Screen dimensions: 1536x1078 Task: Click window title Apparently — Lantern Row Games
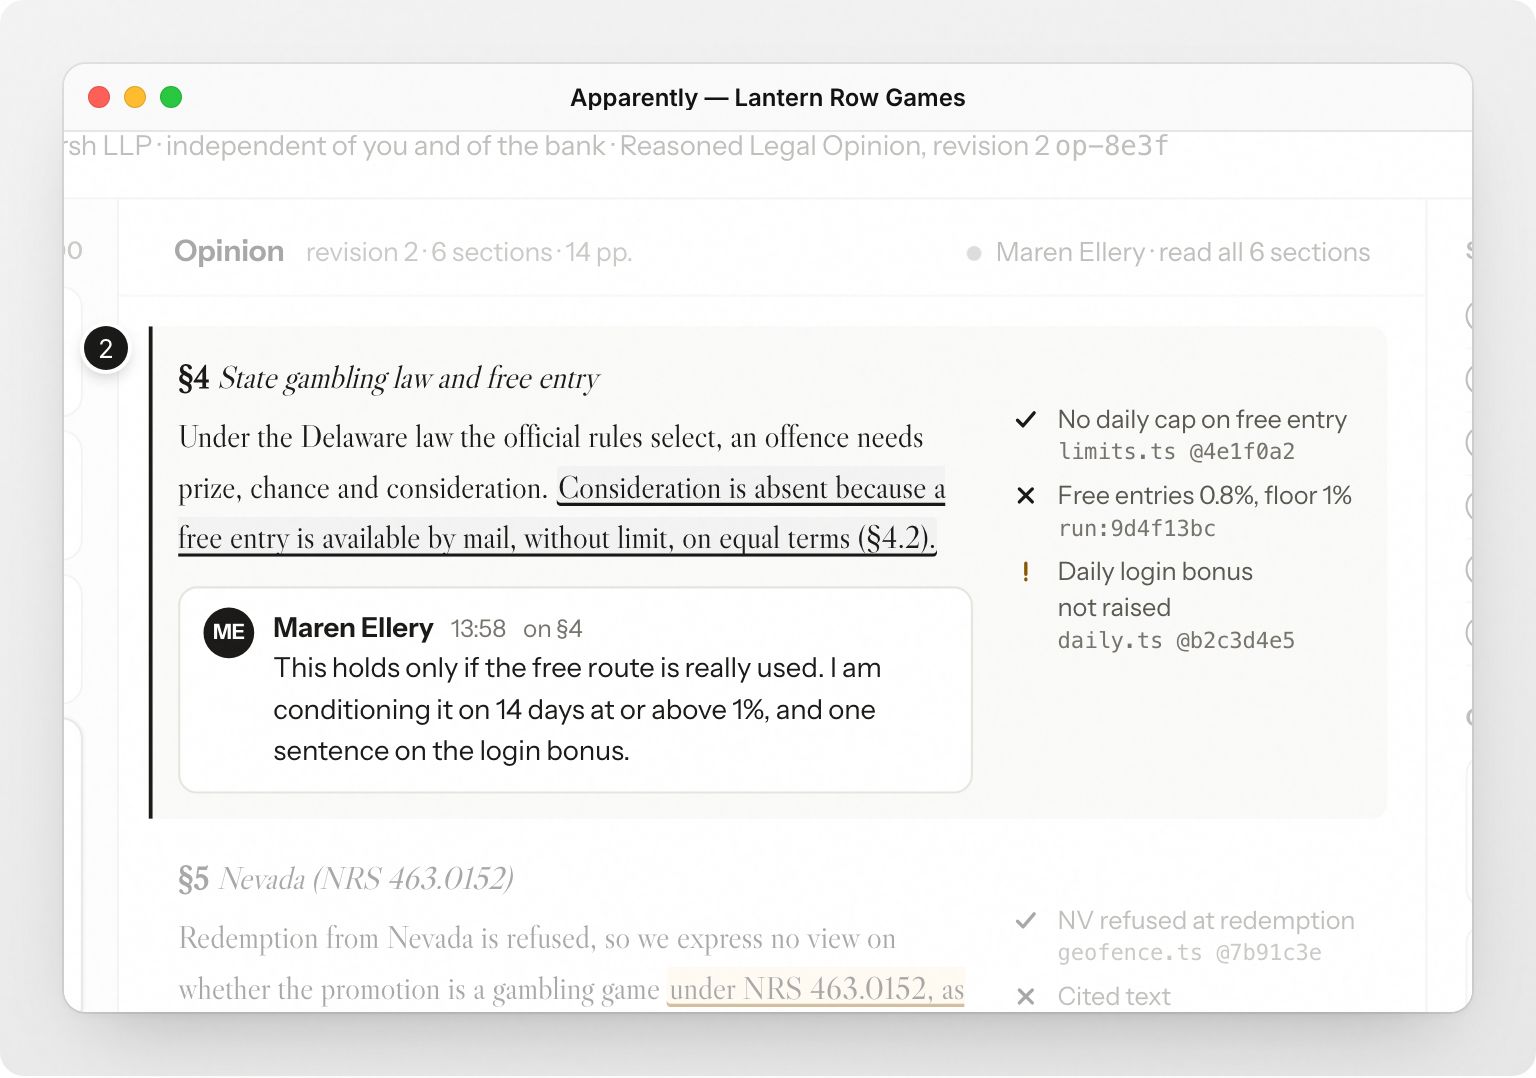click(x=767, y=98)
